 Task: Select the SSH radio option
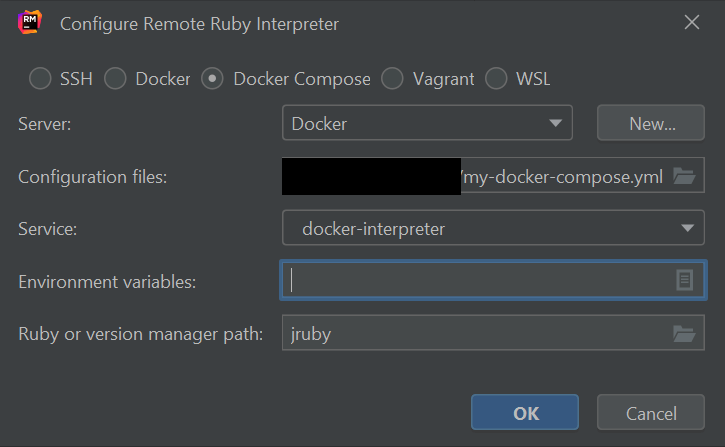[x=40, y=78]
